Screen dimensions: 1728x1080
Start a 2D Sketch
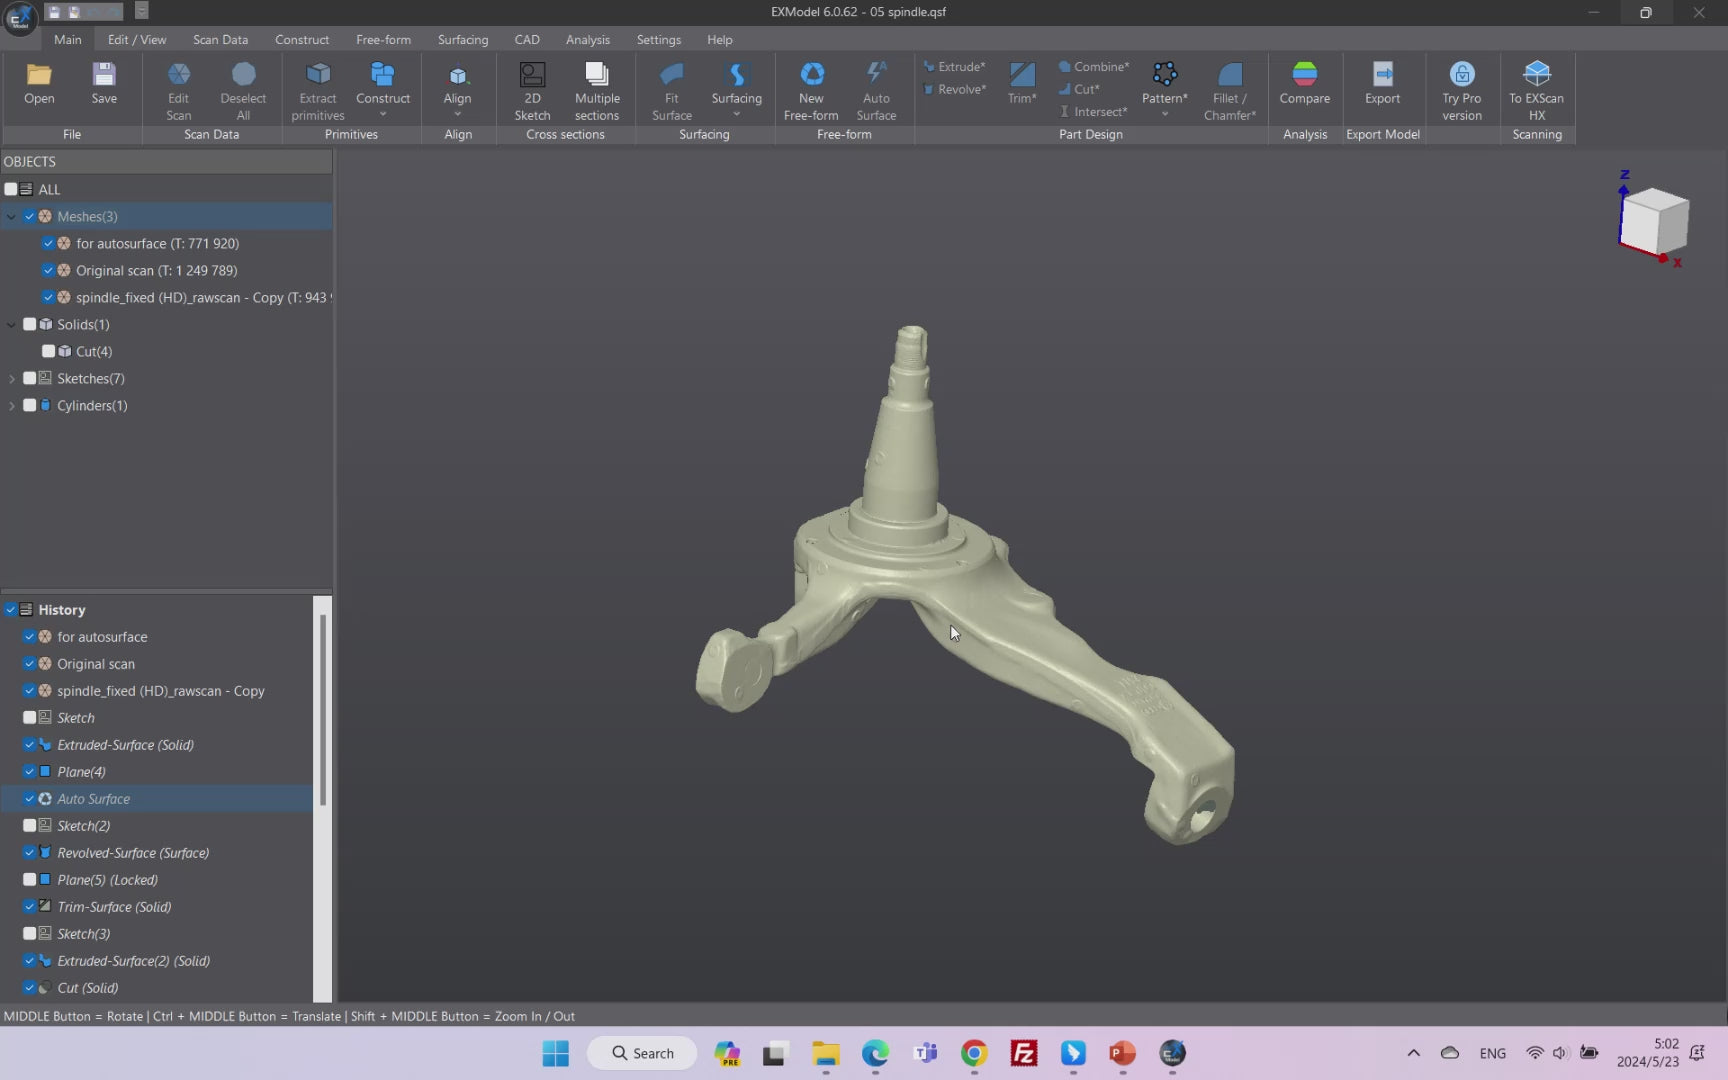click(x=532, y=91)
